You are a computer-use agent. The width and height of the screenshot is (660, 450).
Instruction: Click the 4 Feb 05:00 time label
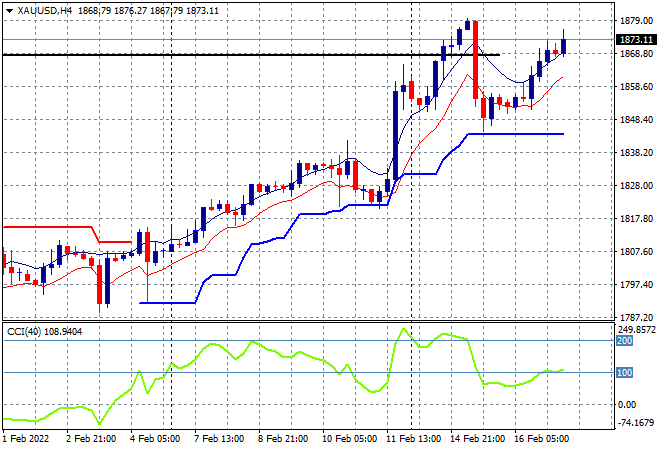pos(155,439)
